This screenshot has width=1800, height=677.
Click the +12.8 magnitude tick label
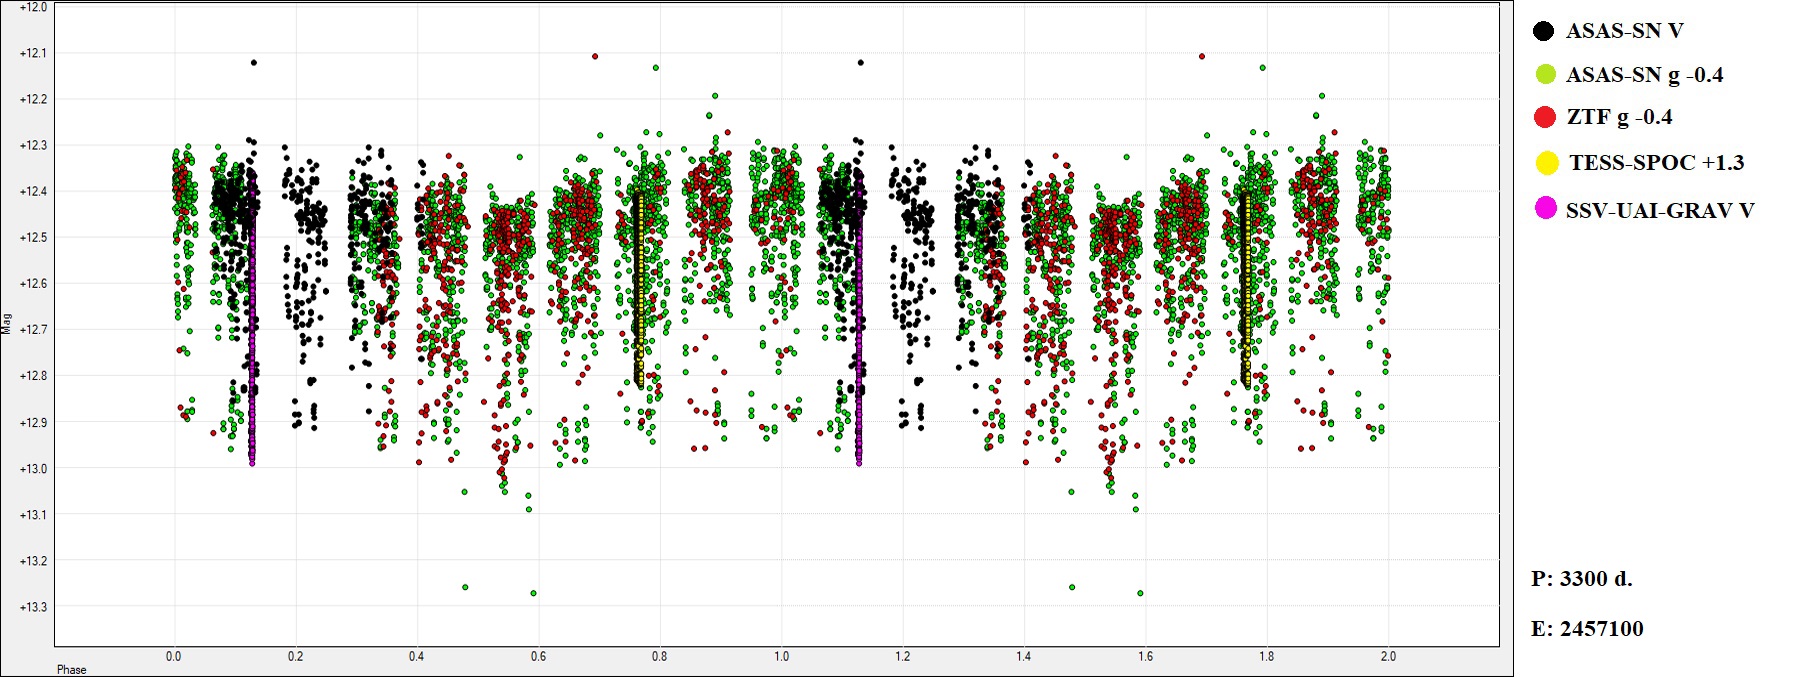click(33, 376)
